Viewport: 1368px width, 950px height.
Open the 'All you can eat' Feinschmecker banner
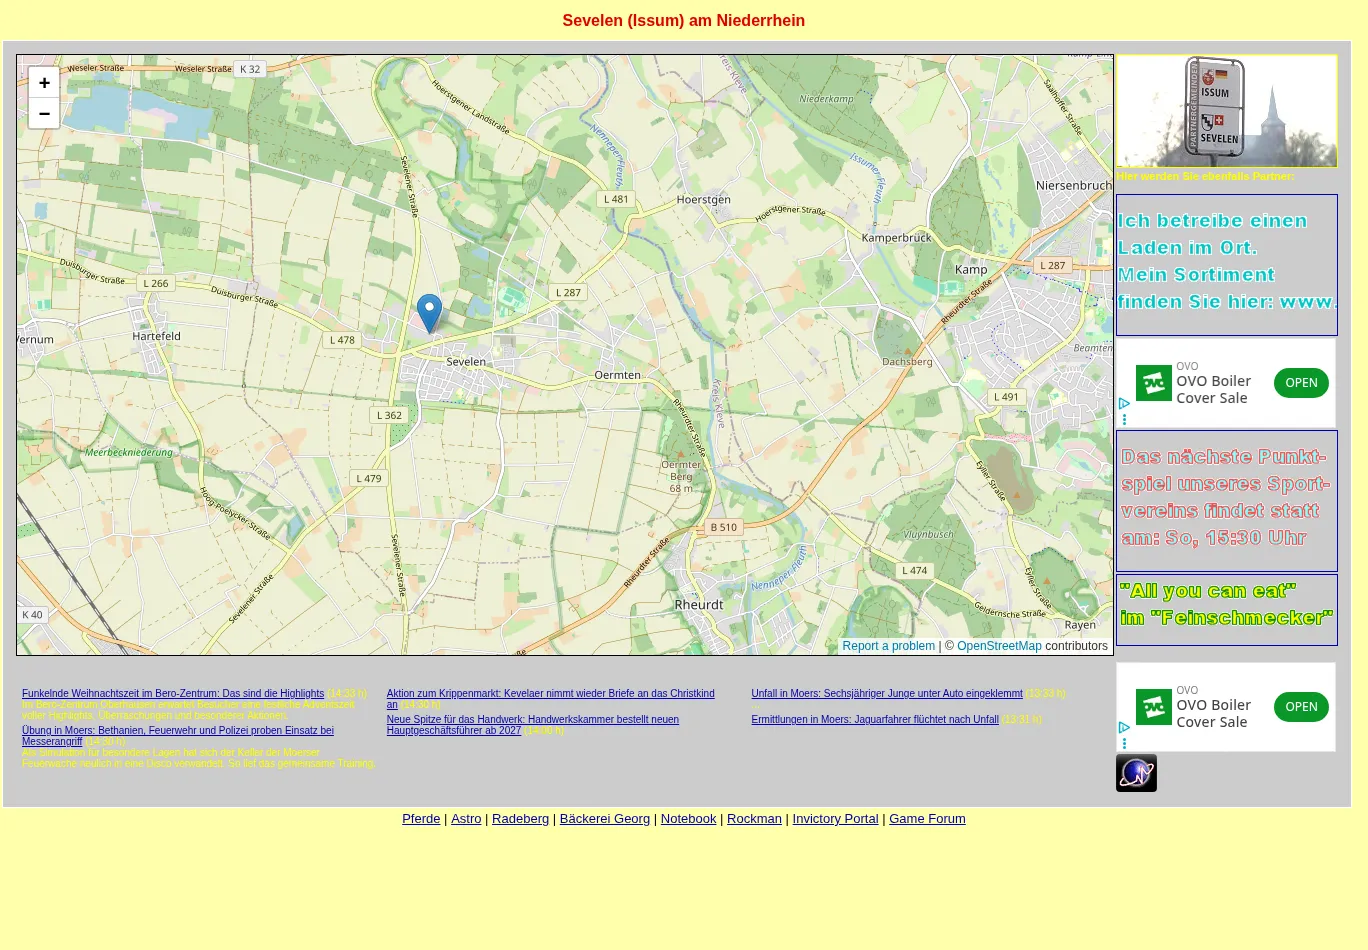click(x=1226, y=609)
